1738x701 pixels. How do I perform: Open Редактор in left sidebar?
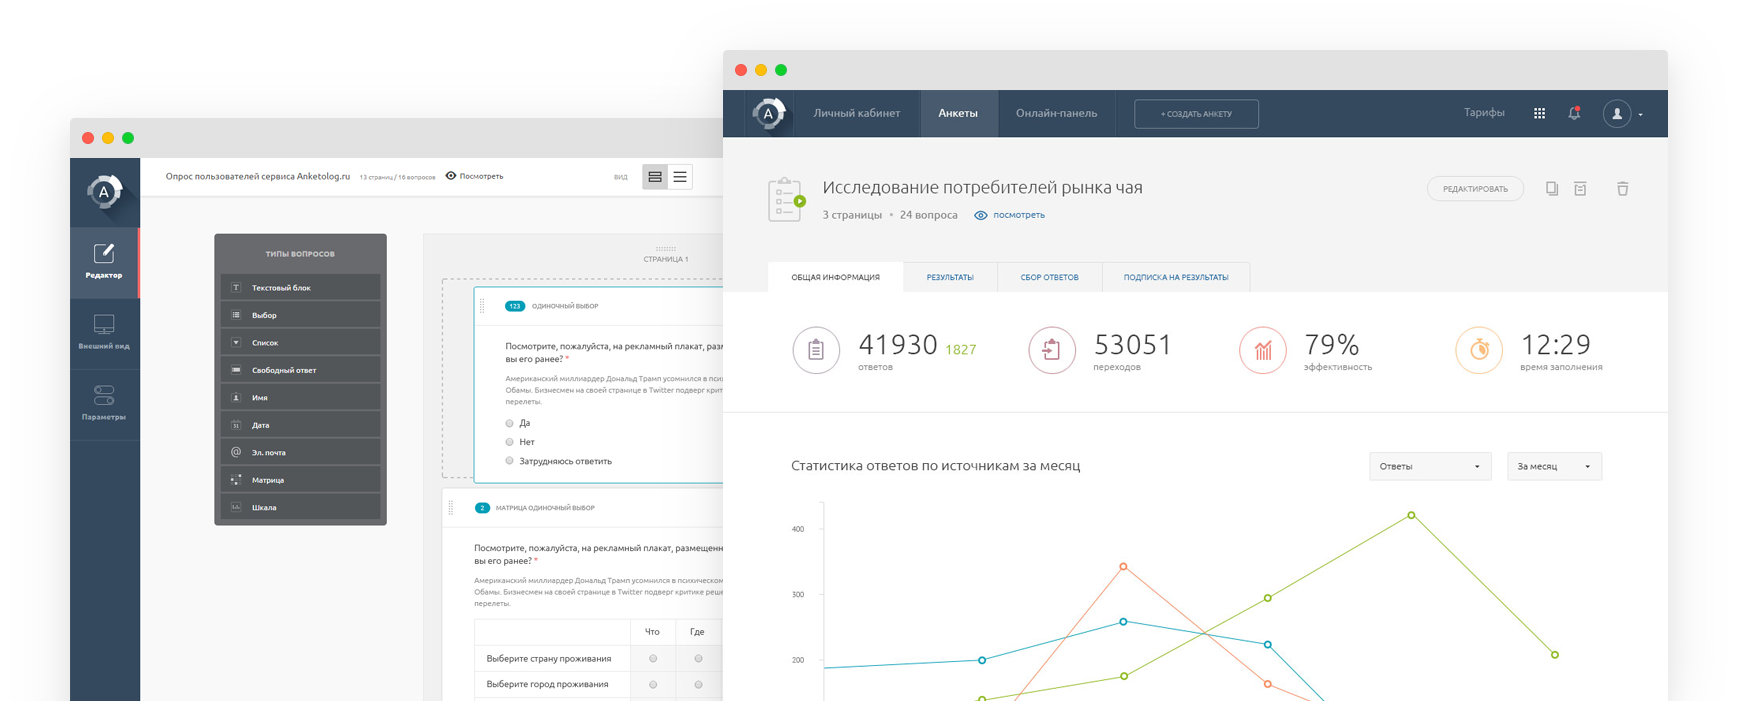tap(104, 262)
